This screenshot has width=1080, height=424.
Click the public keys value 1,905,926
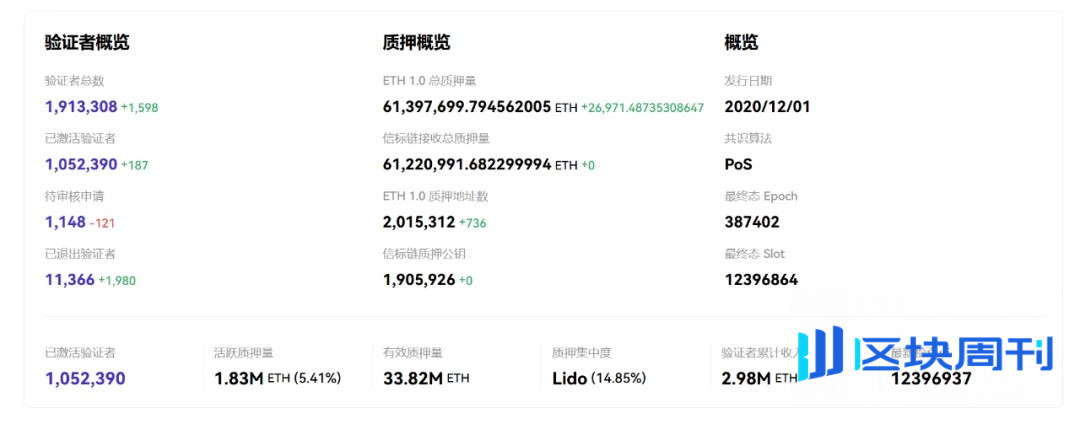419,280
